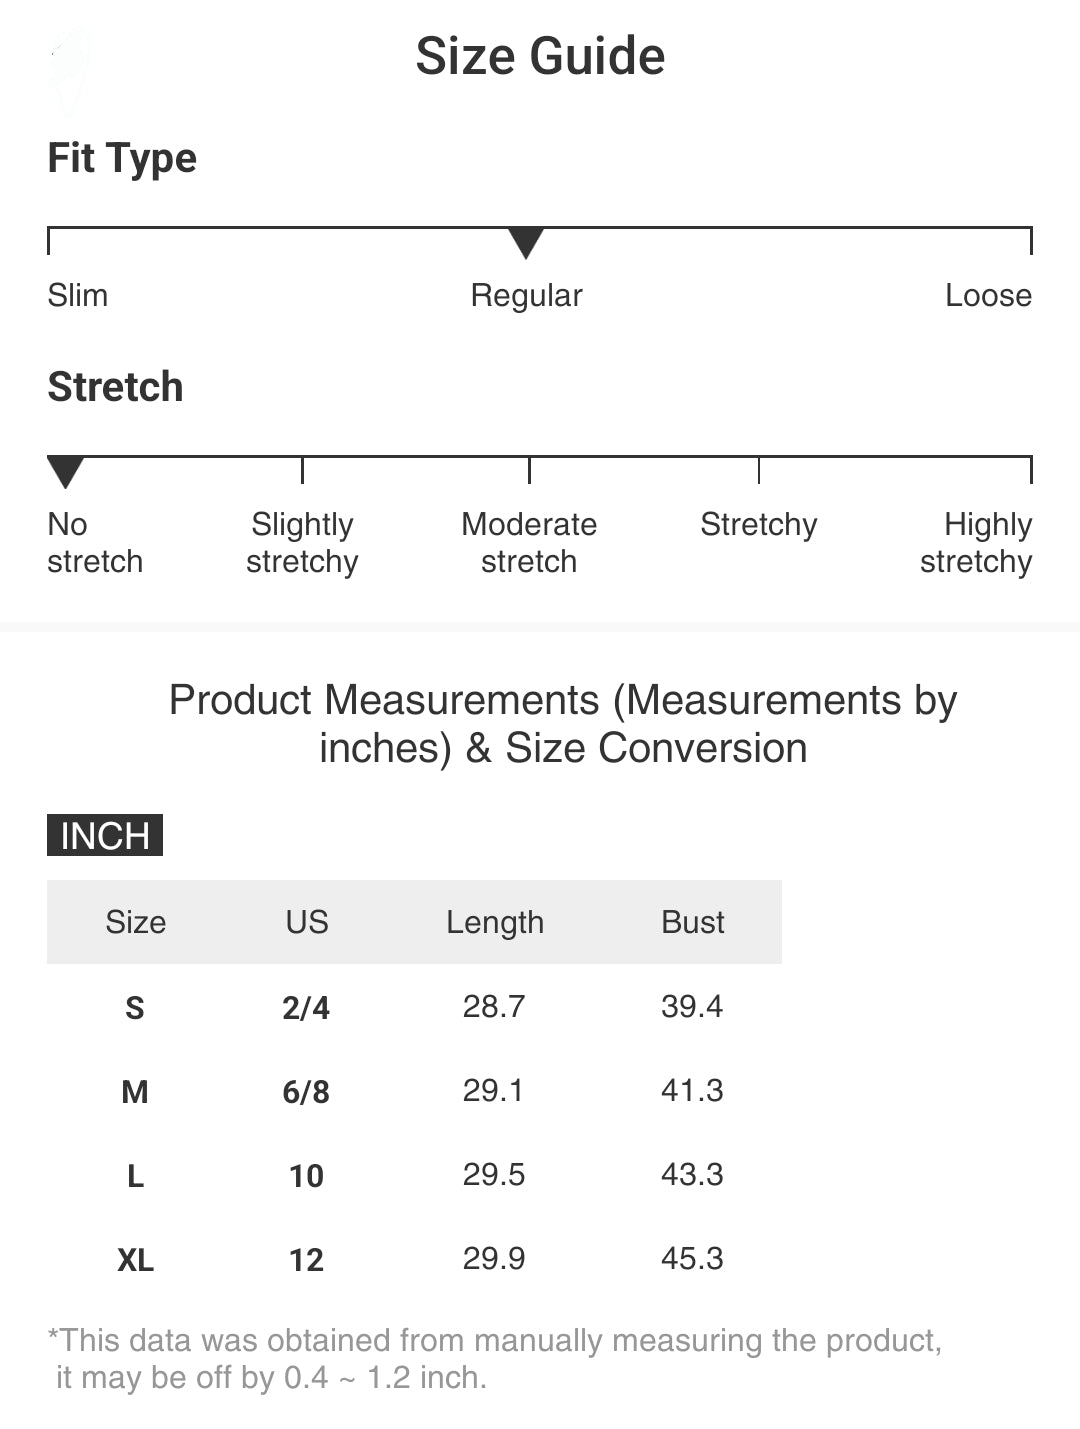Select the S size row label
1080x1429 pixels.
click(135, 1007)
